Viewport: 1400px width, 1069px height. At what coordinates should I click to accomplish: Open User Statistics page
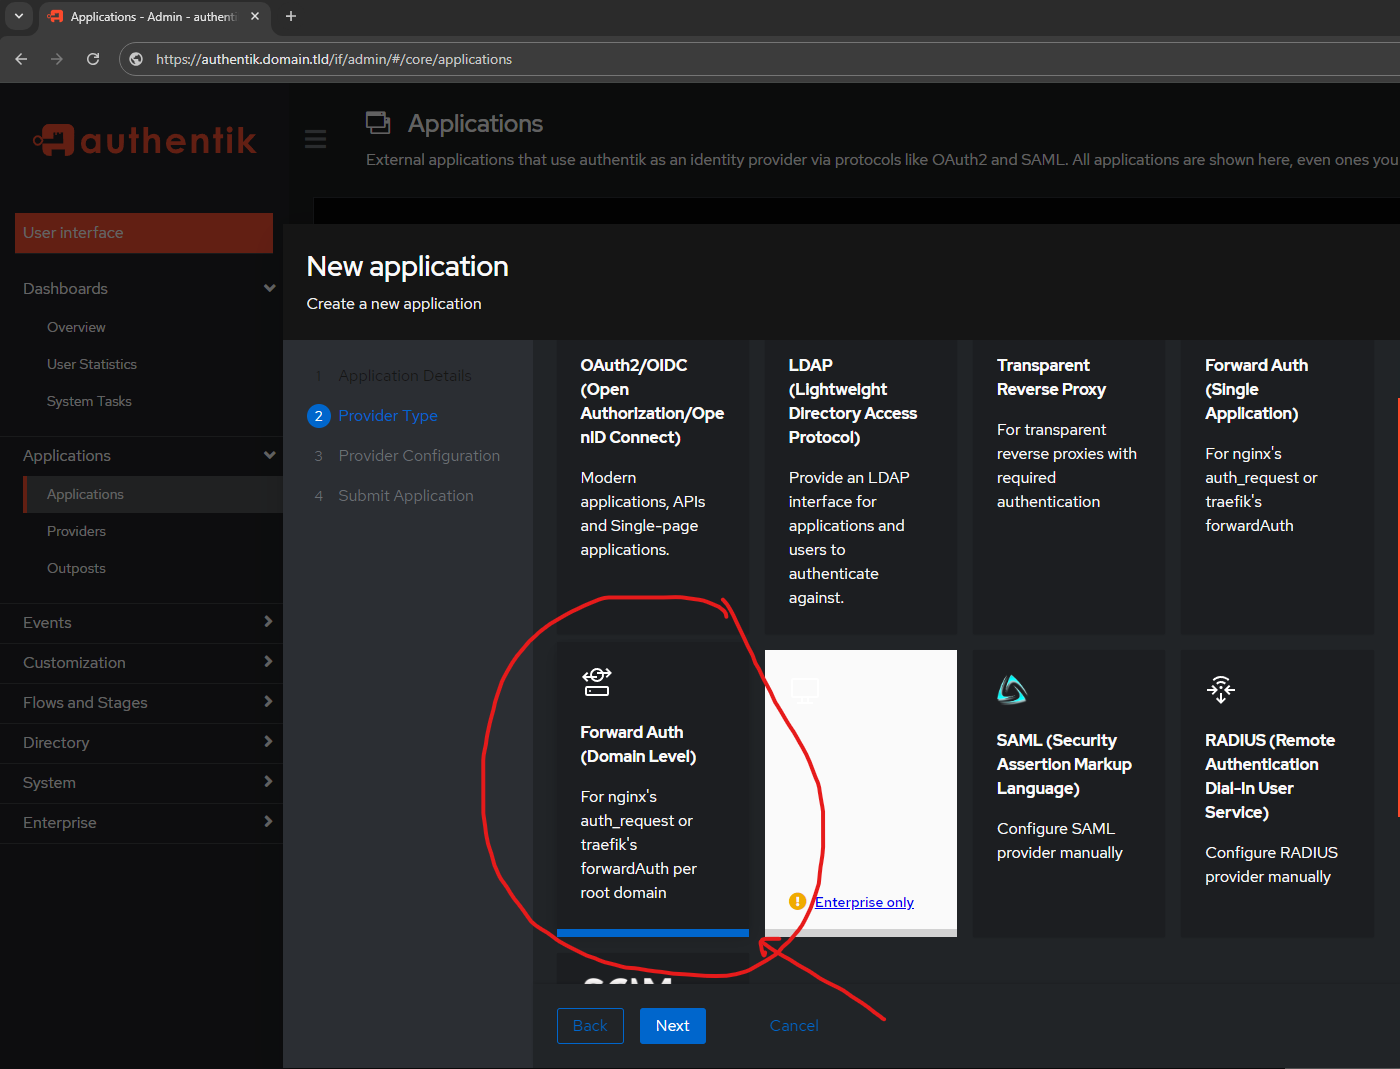[x=92, y=364]
